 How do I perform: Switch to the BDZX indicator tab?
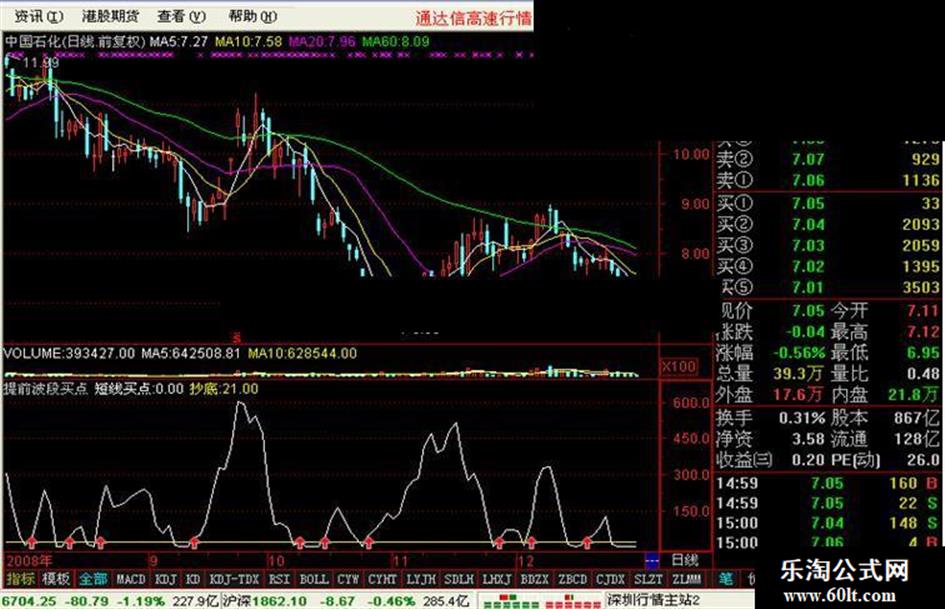[x=534, y=579]
